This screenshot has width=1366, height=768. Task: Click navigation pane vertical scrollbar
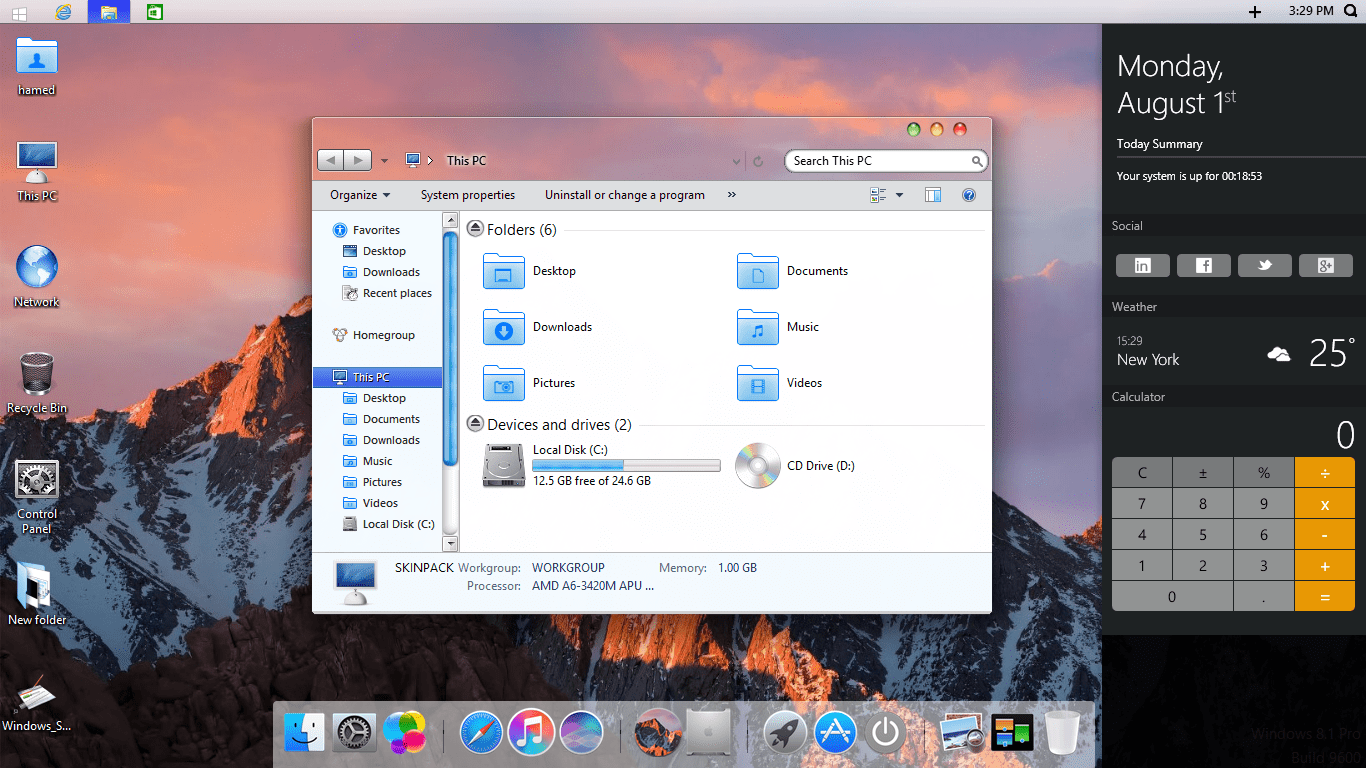coord(450,383)
